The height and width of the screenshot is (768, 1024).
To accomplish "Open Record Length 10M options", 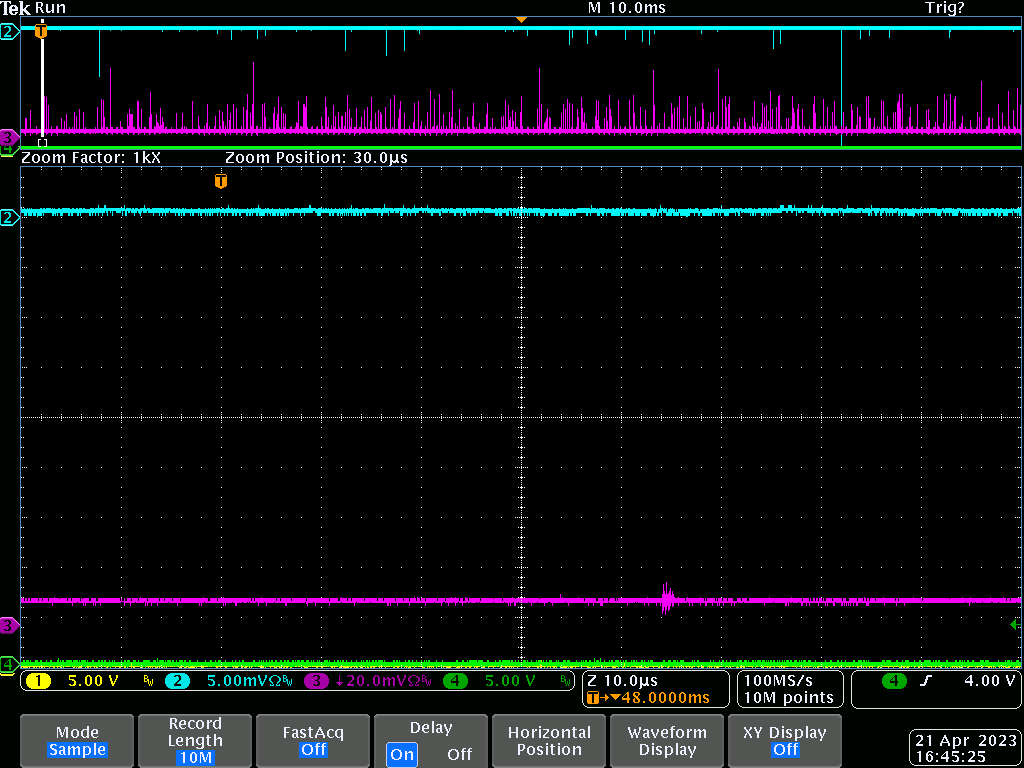I will tap(195, 741).
